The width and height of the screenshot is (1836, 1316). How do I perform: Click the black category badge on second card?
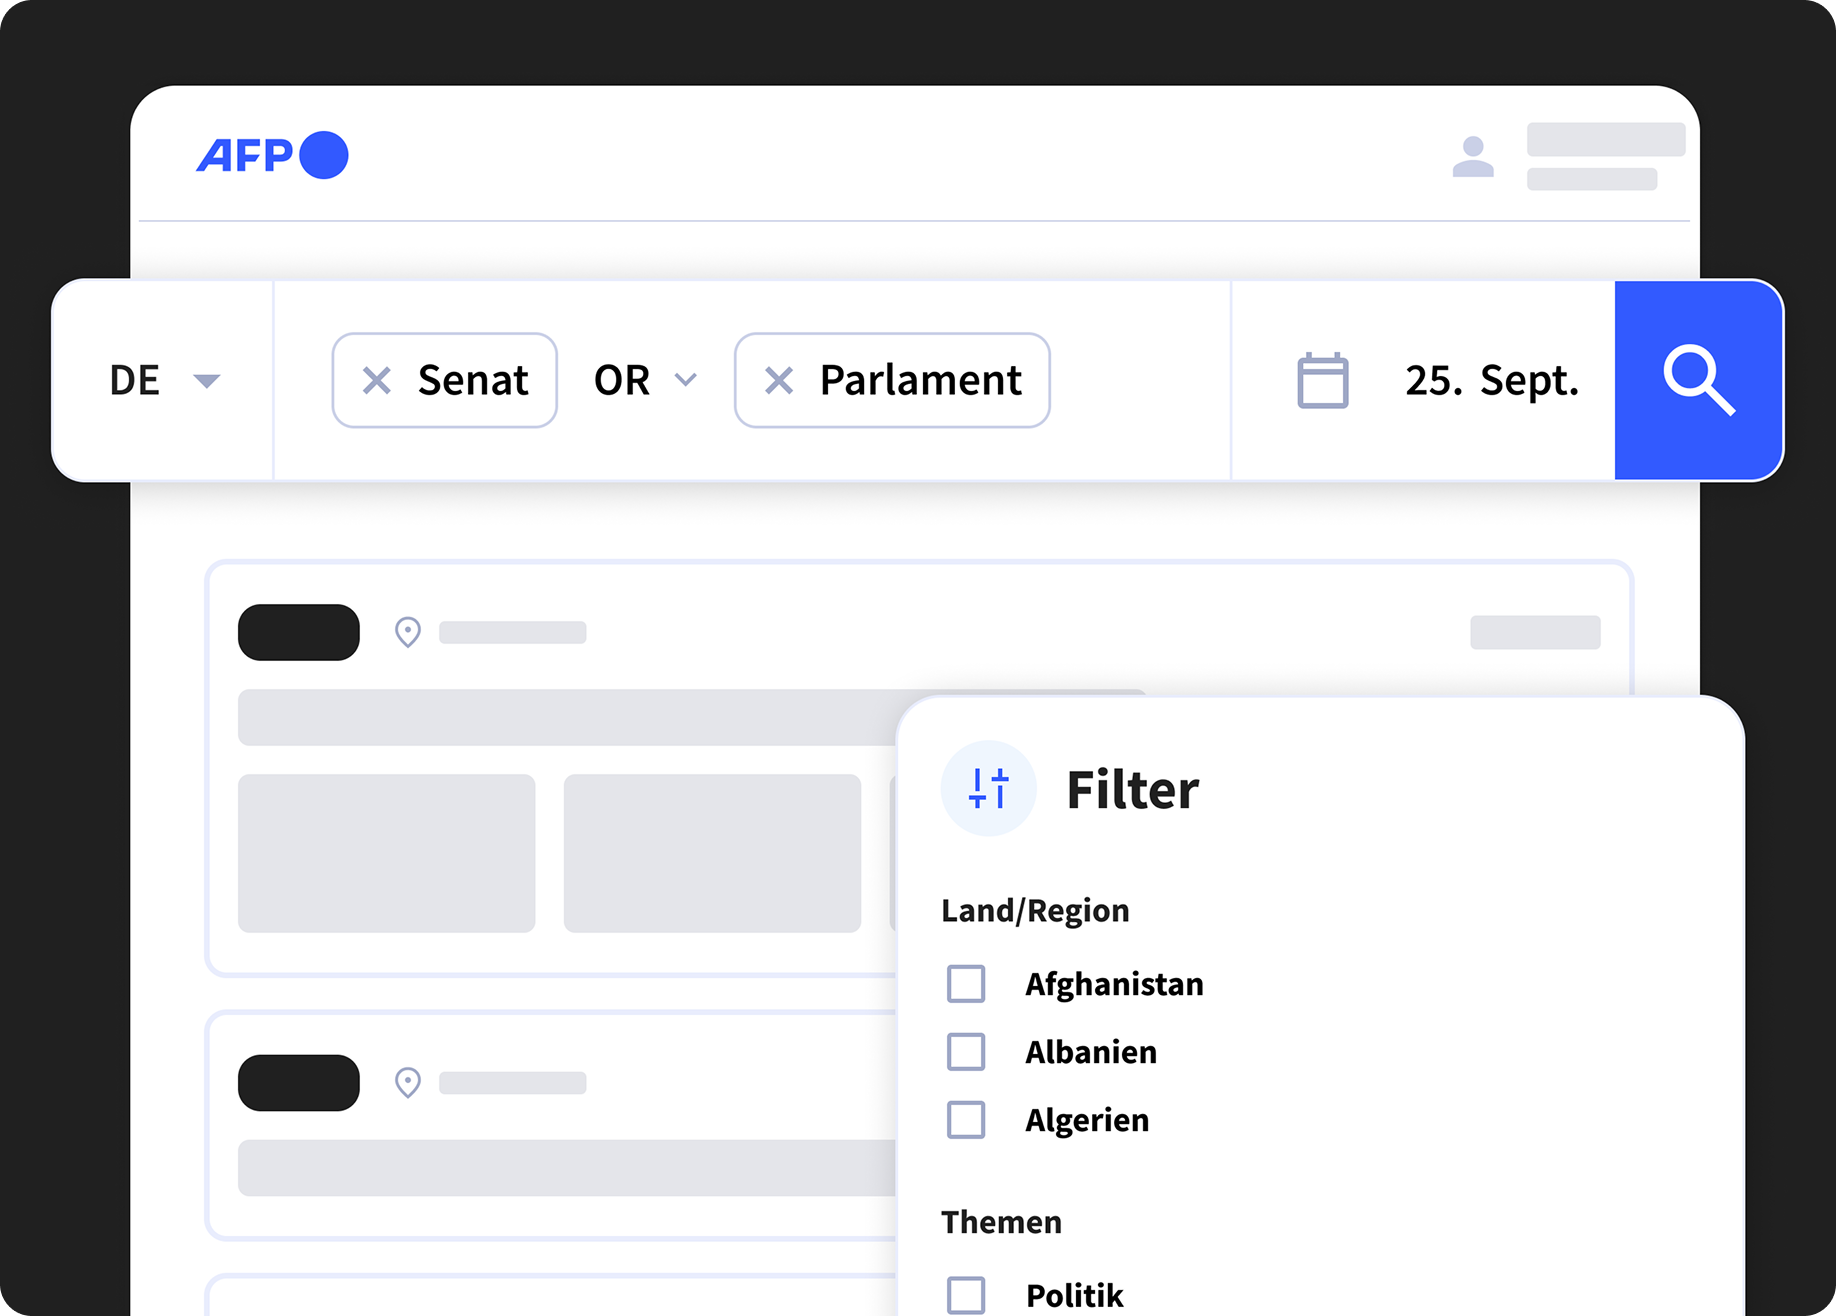tap(298, 1082)
